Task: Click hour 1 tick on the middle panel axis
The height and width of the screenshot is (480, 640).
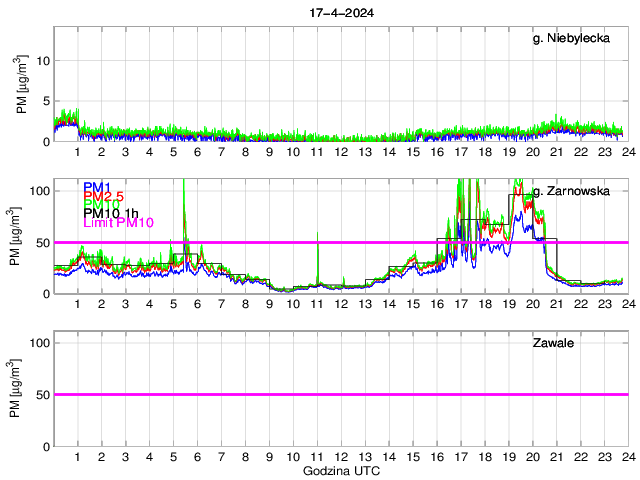Action: click(x=78, y=304)
